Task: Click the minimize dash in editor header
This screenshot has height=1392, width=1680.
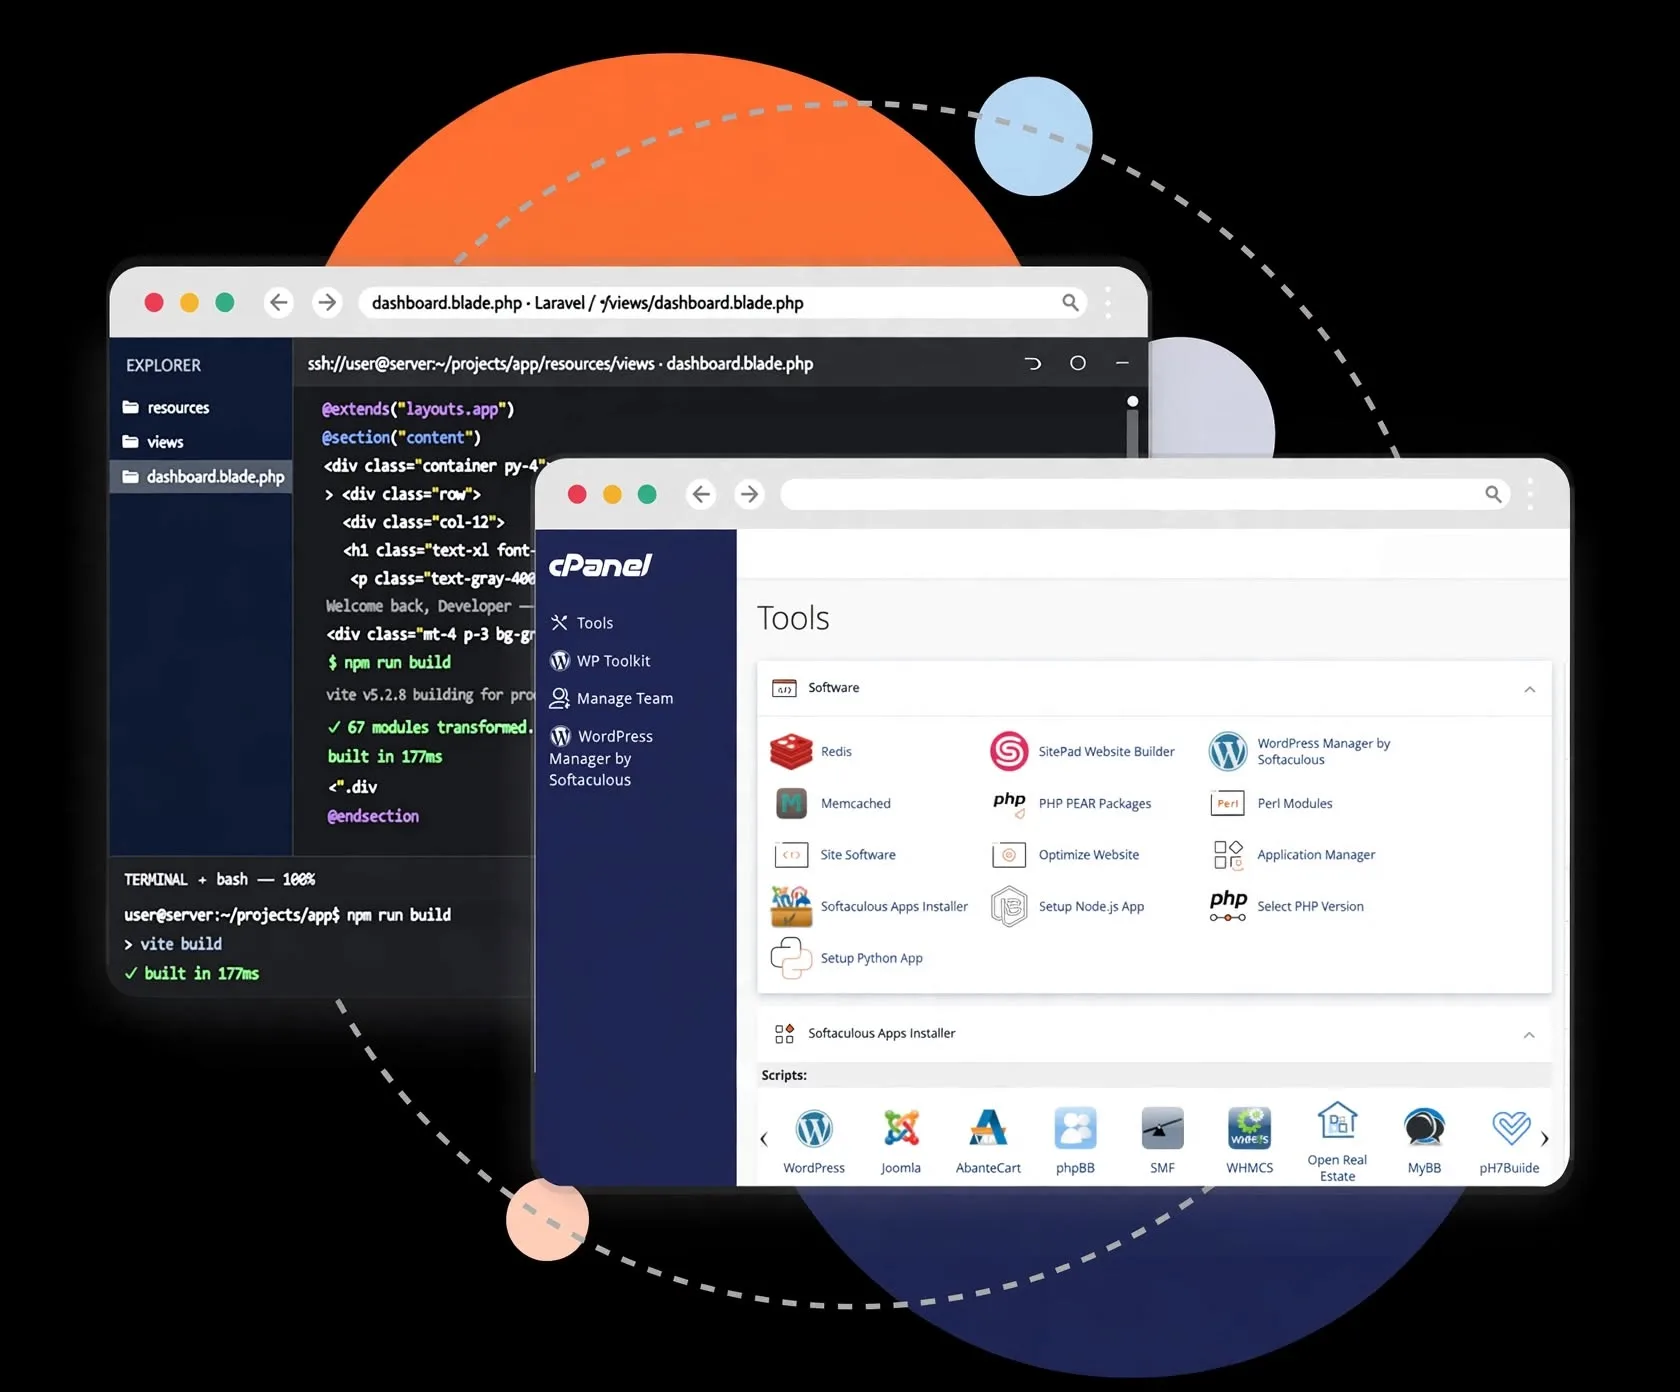Action: pos(1122,363)
